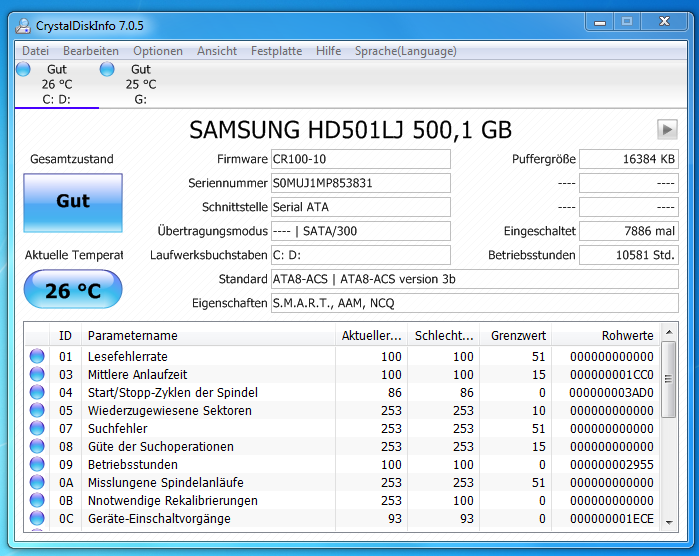Click the Nnotwendige Rekalibrierungen parameter name

click(173, 501)
